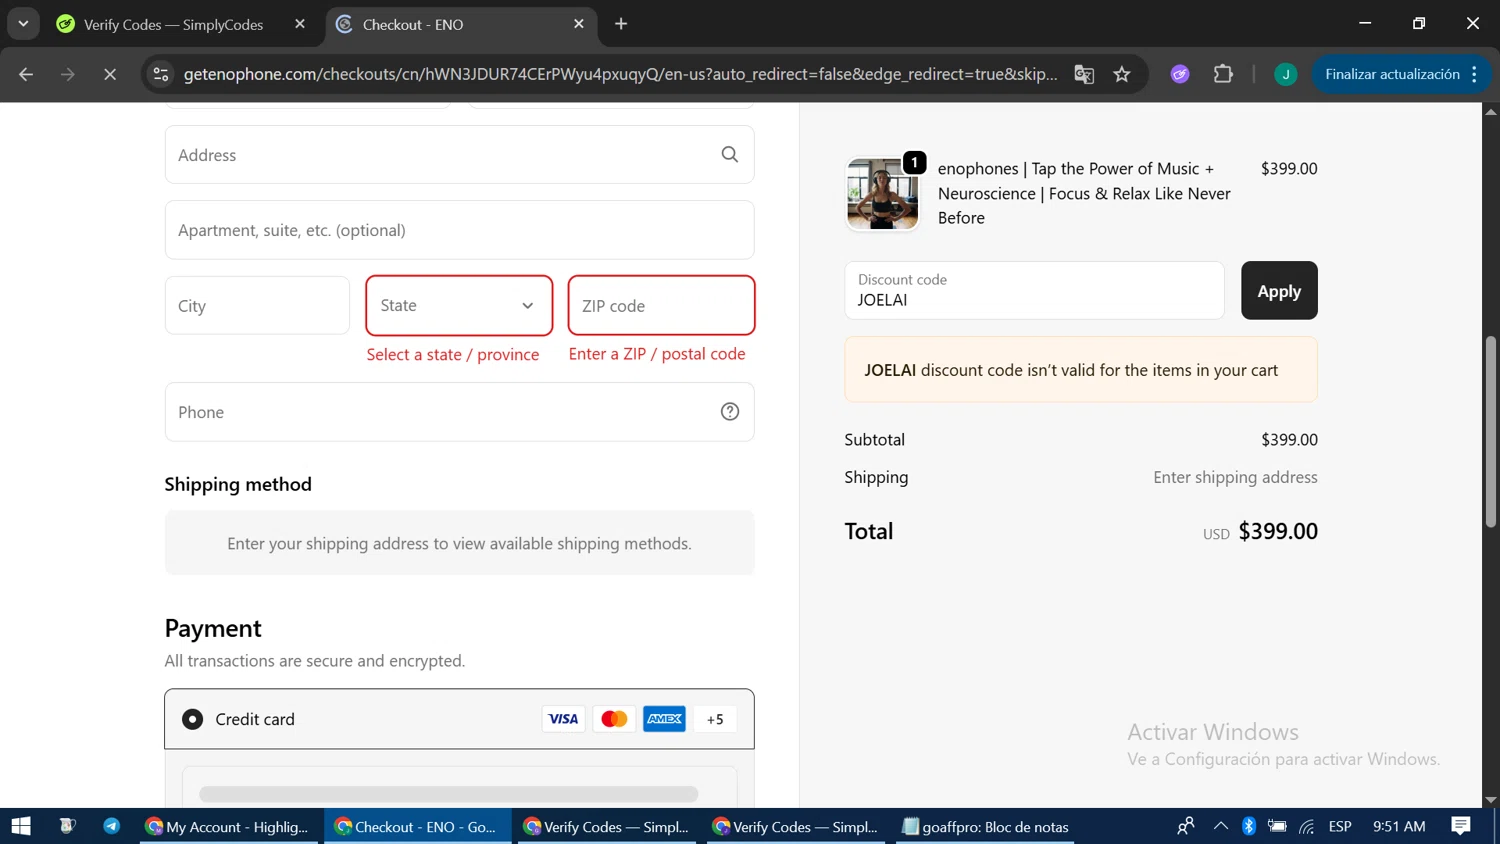The image size is (1500, 844).
Task: Click the enophones product thumbnail
Action: click(882, 194)
